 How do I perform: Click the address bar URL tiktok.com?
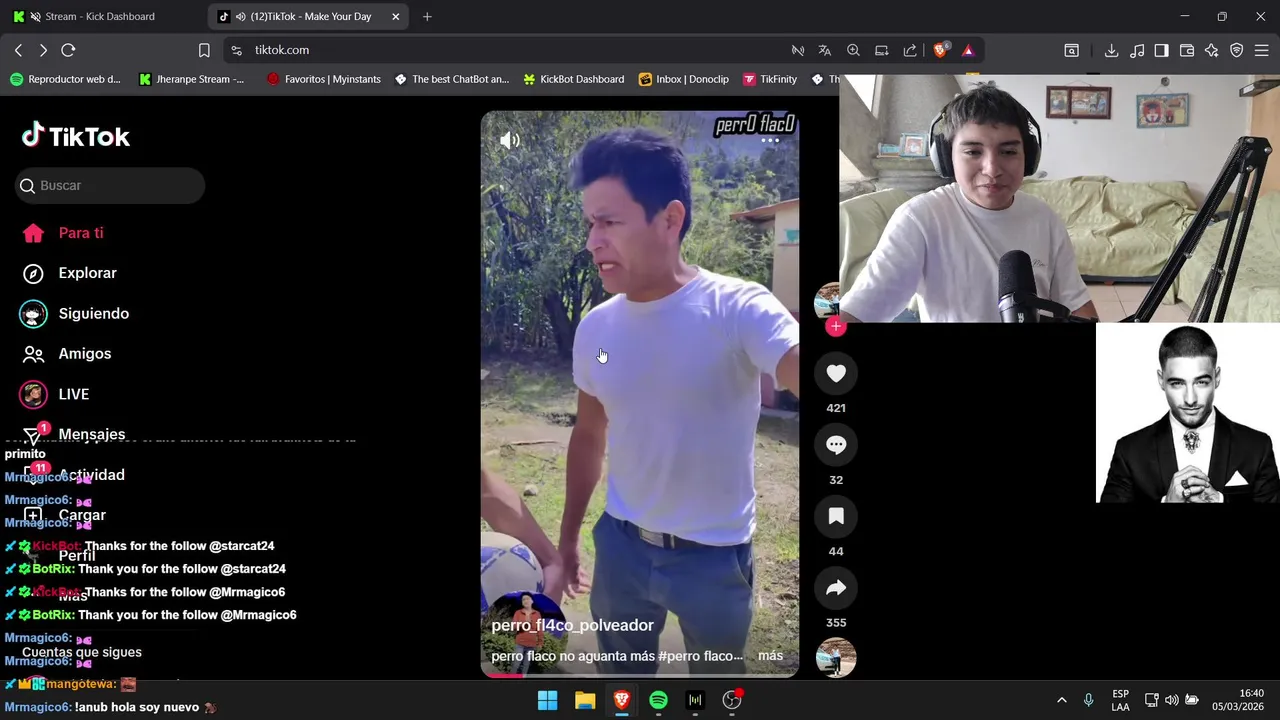(282, 50)
